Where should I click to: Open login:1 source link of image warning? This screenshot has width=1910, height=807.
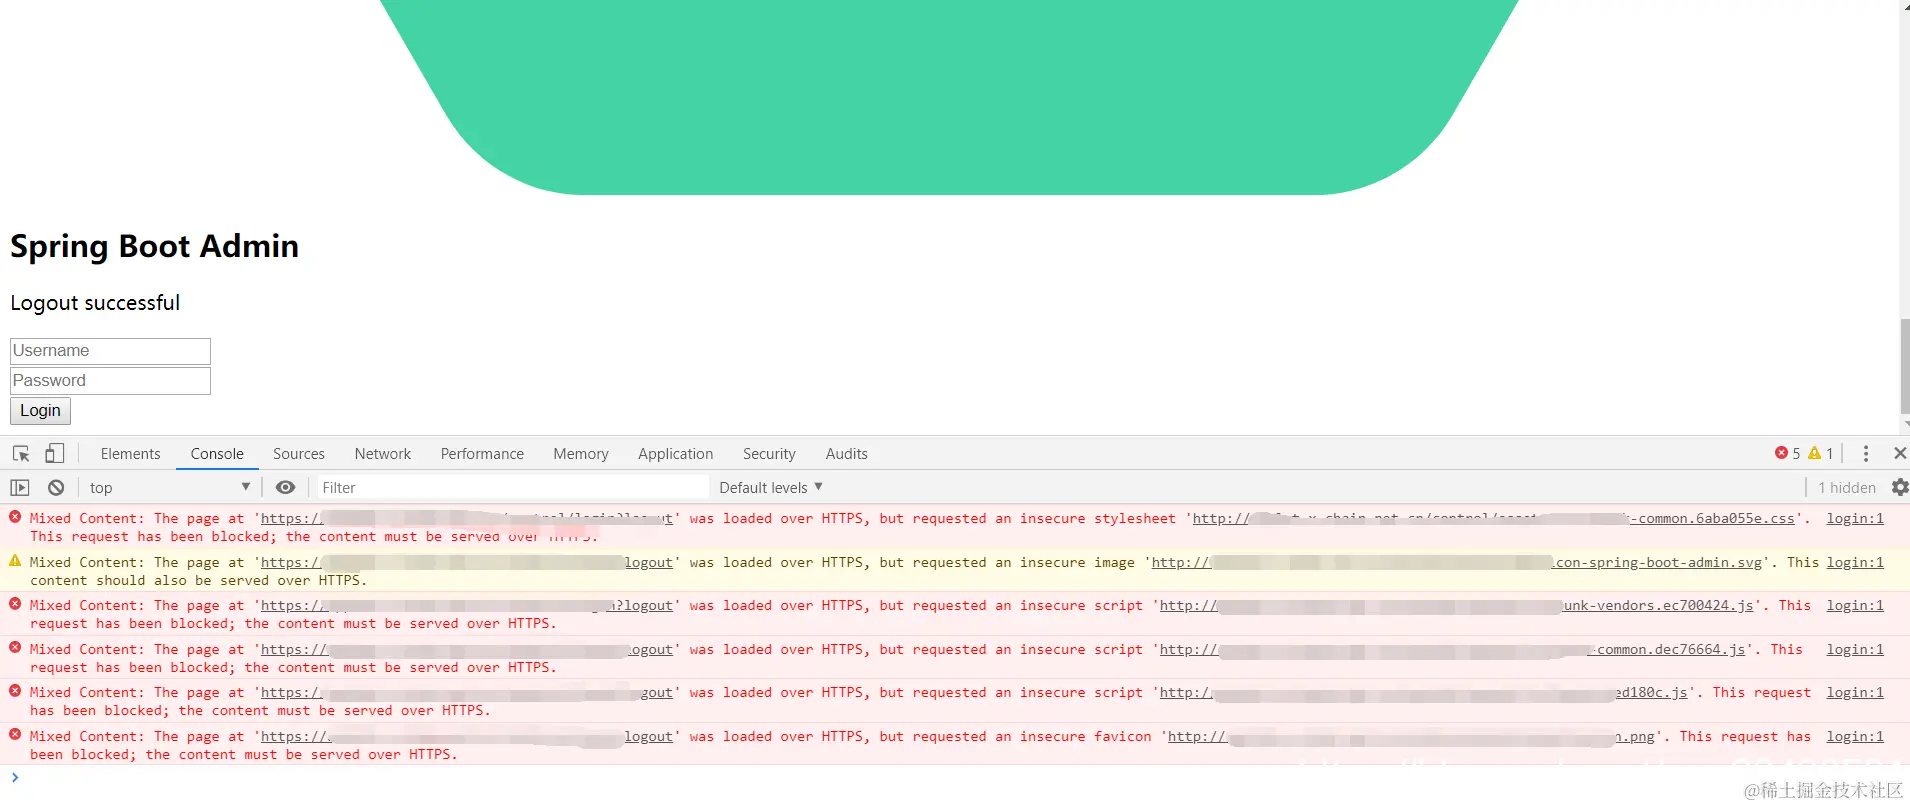coord(1855,562)
